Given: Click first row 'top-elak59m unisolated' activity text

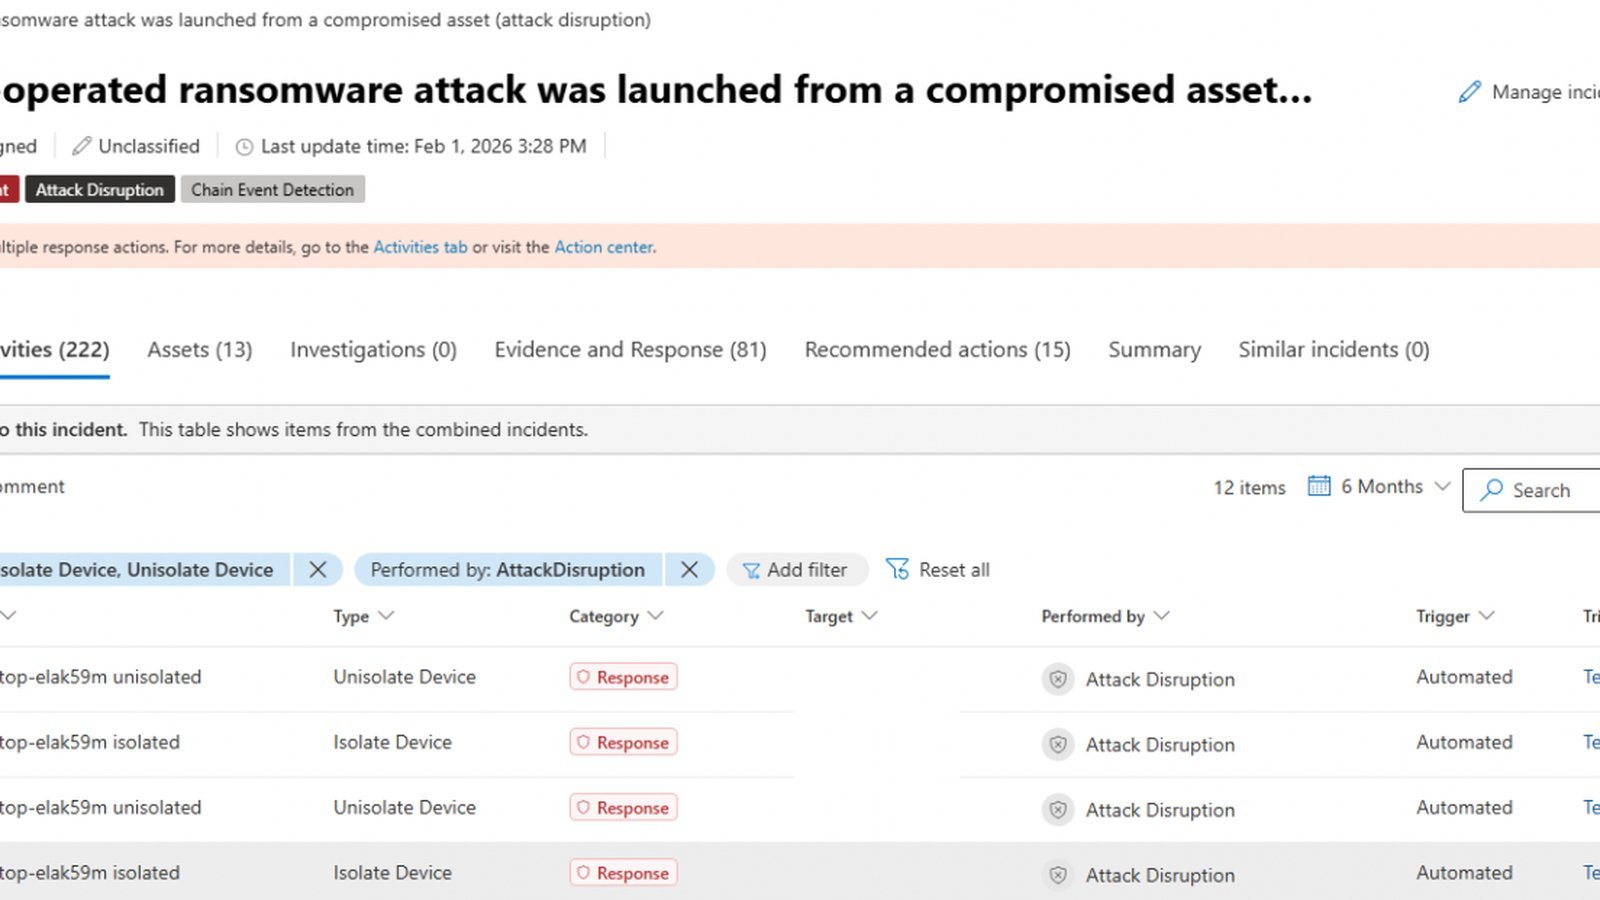Looking at the screenshot, I should pyautogui.click(x=100, y=677).
